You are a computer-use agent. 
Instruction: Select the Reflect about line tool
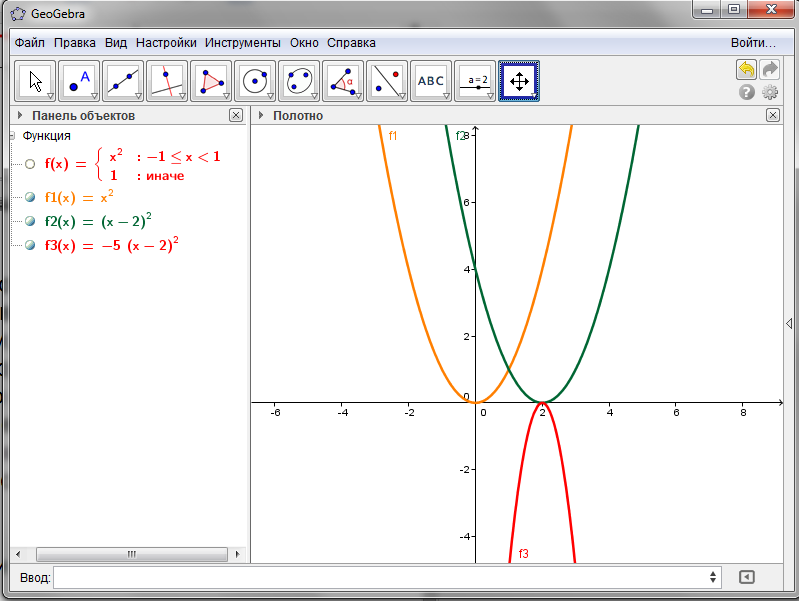coord(387,81)
